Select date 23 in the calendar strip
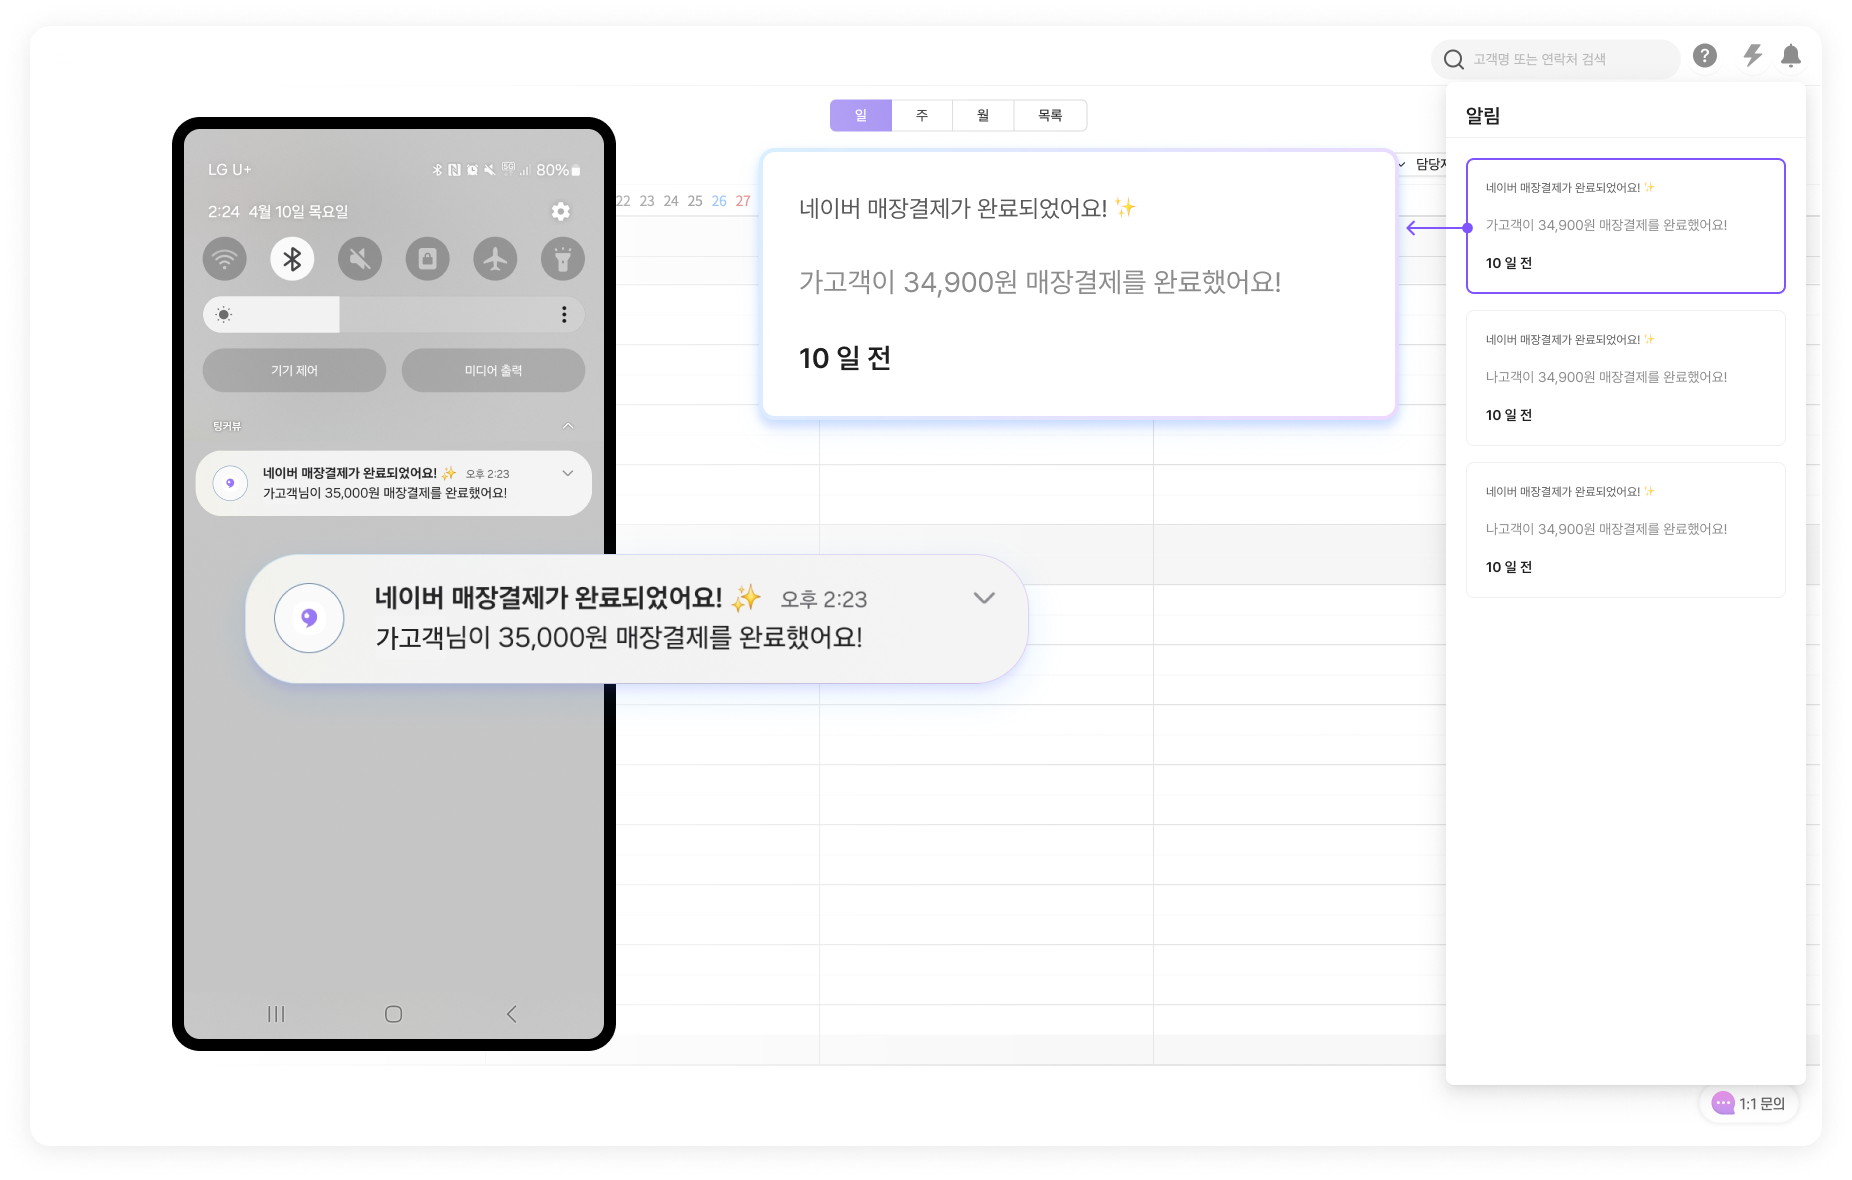 click(647, 201)
